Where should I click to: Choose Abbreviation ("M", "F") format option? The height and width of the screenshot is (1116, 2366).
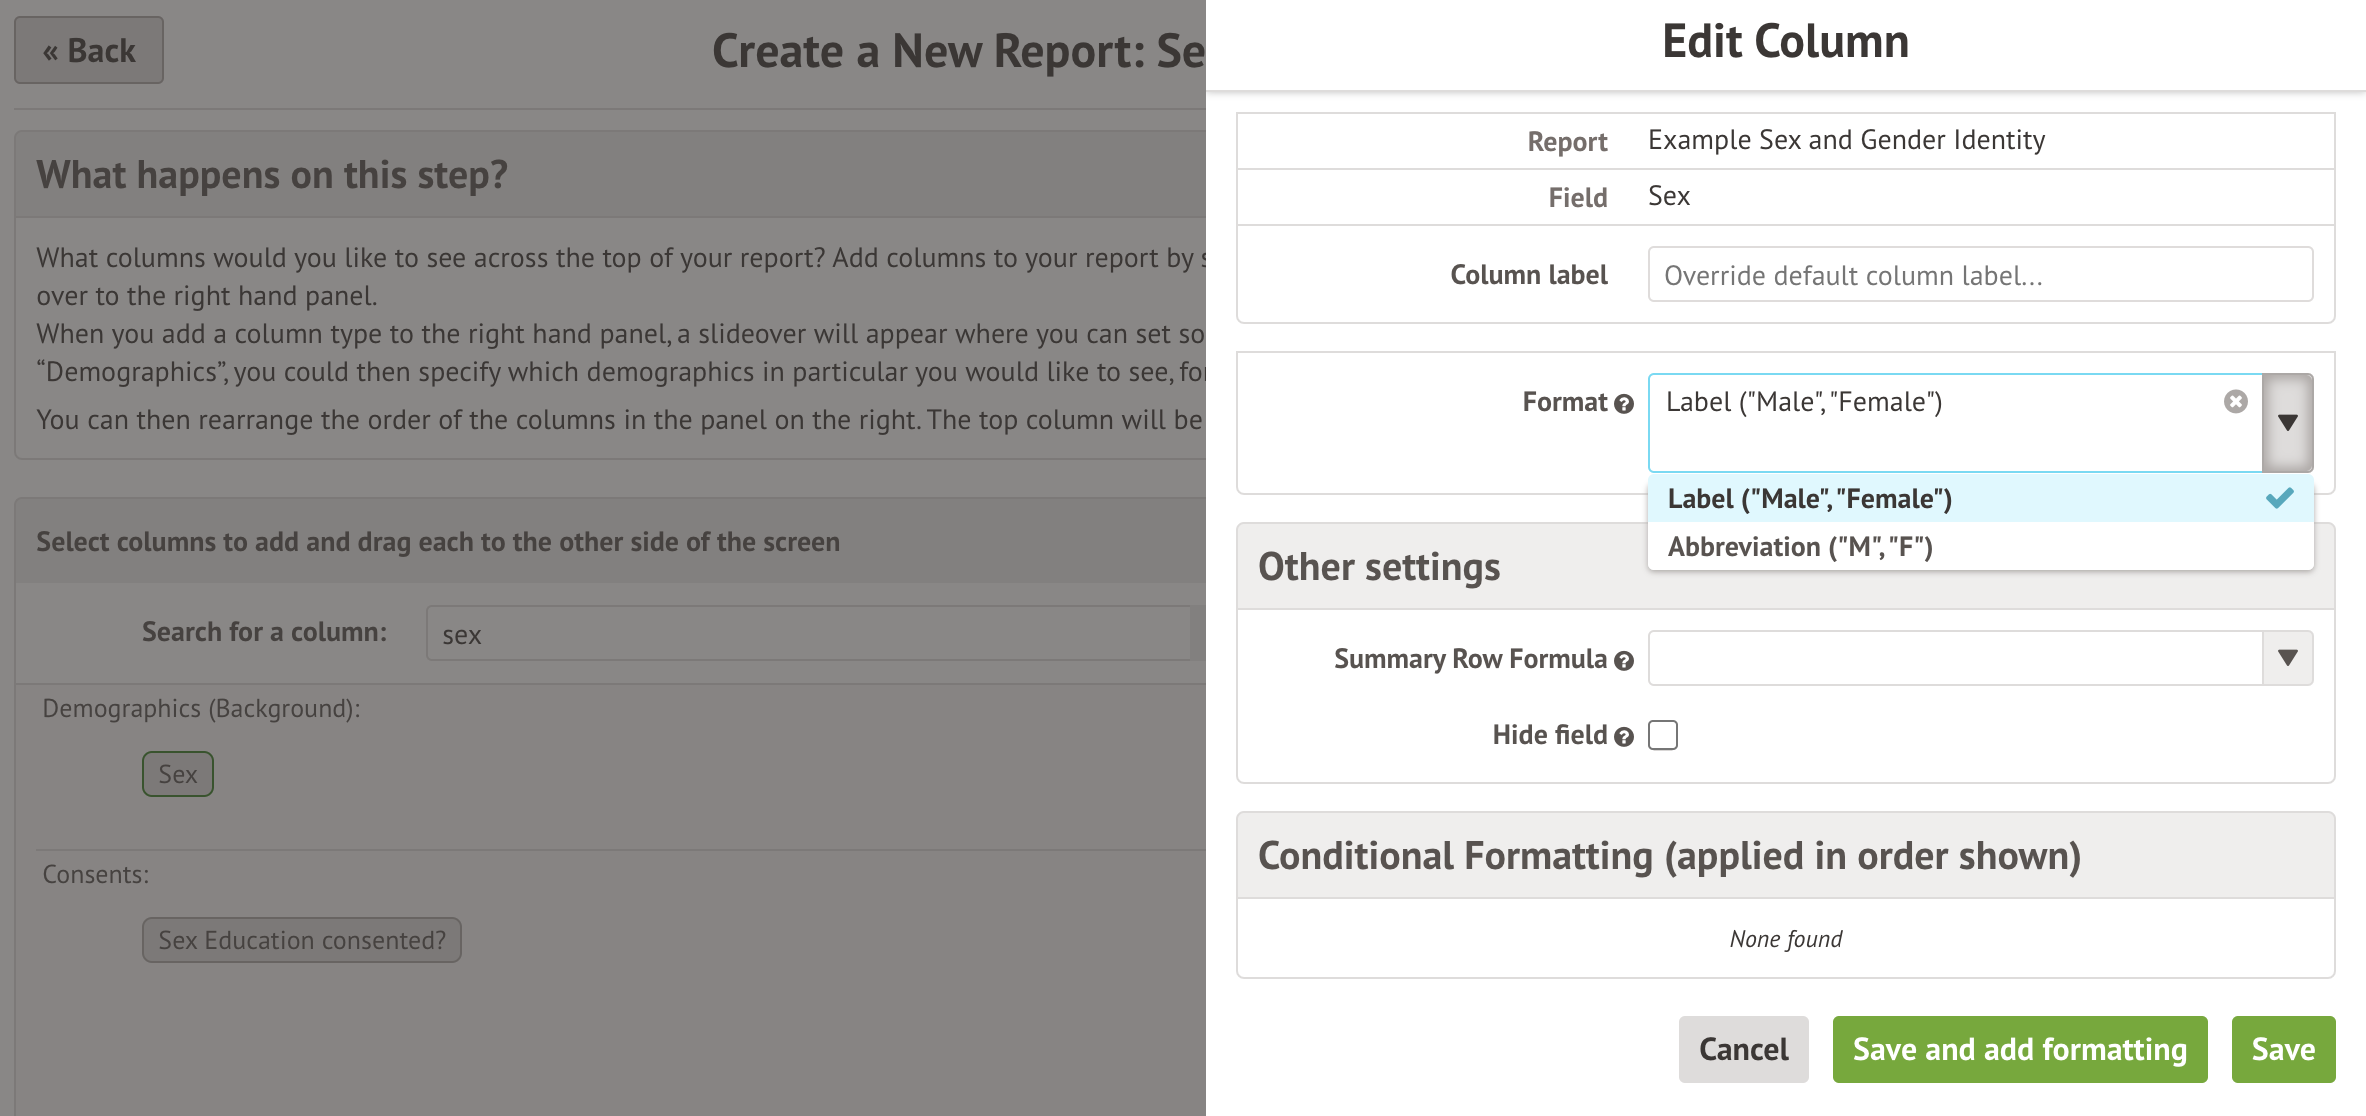1800,547
